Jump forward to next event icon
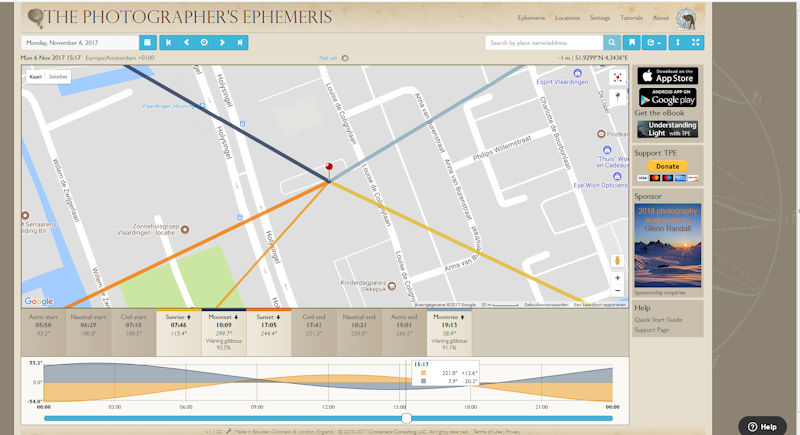800x435 pixels. (240, 42)
